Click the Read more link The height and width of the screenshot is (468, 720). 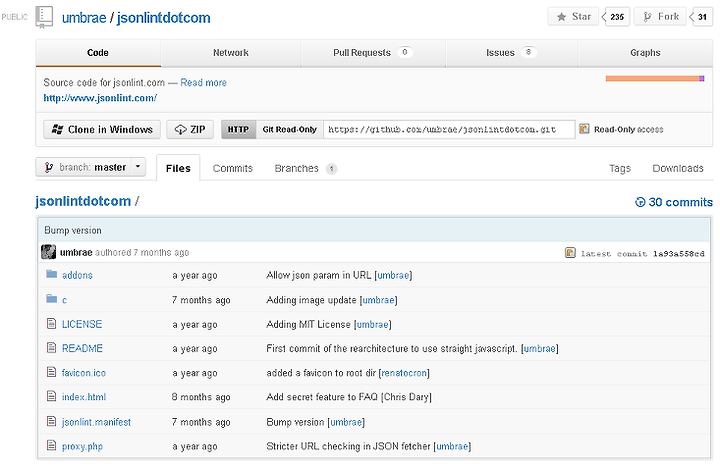click(x=203, y=83)
